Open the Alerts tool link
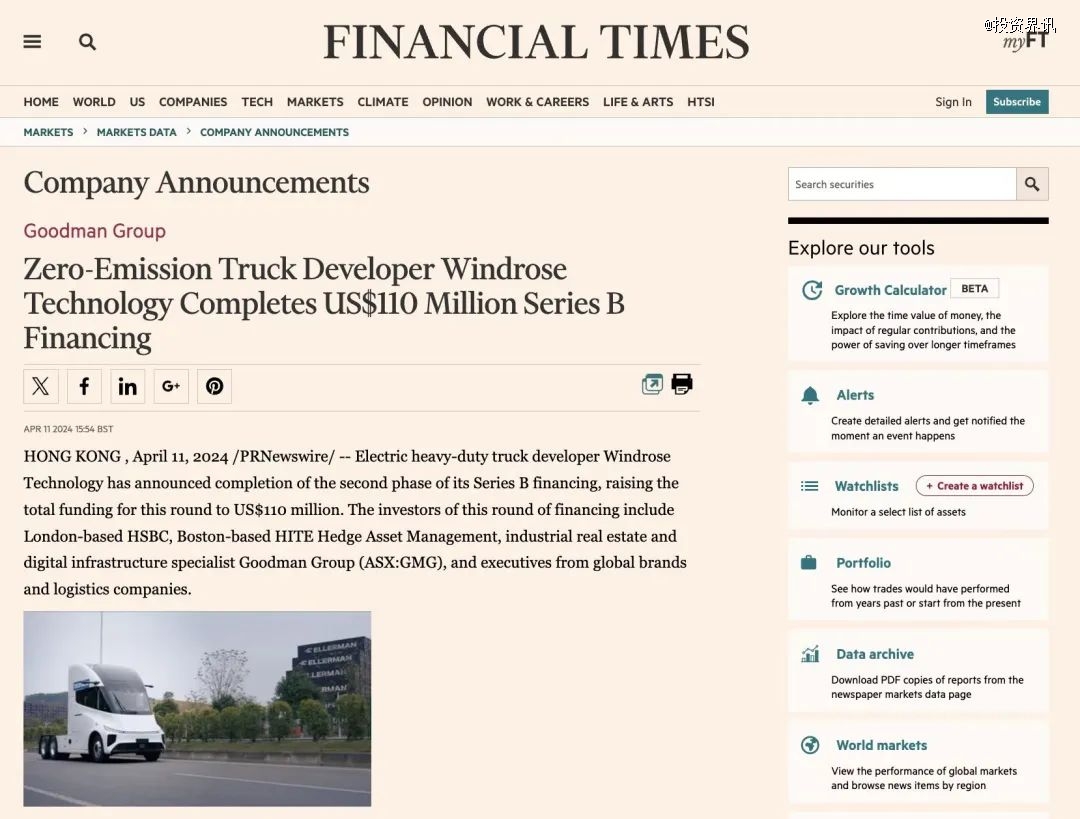 coord(855,395)
